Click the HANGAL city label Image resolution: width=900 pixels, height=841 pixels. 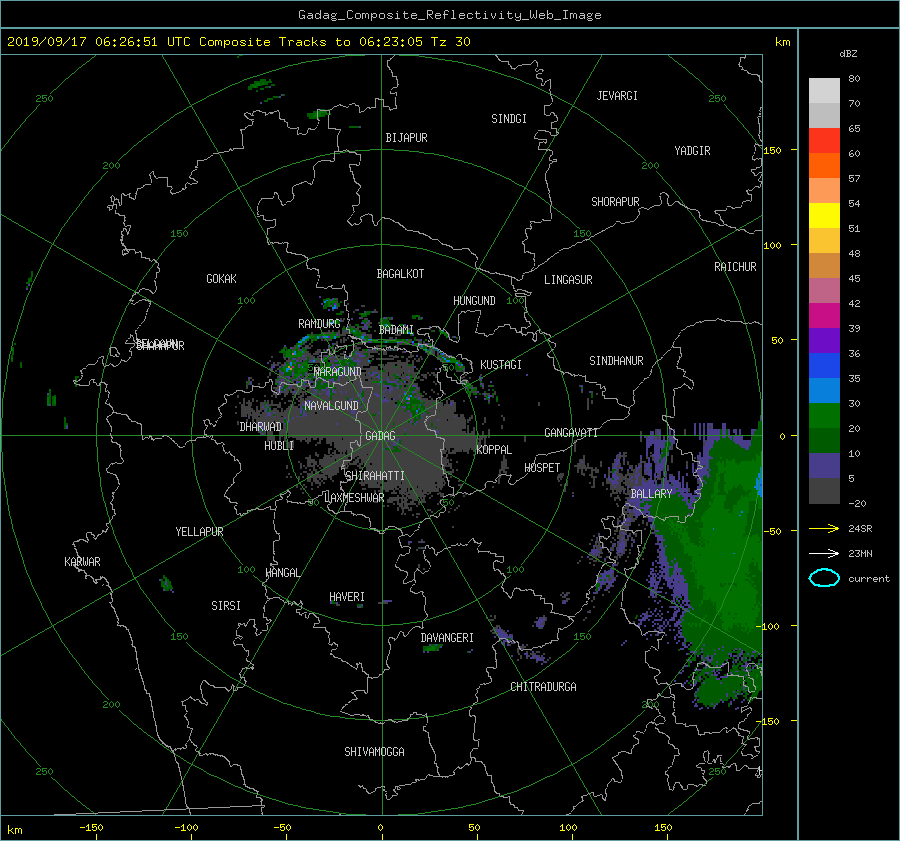point(283,573)
